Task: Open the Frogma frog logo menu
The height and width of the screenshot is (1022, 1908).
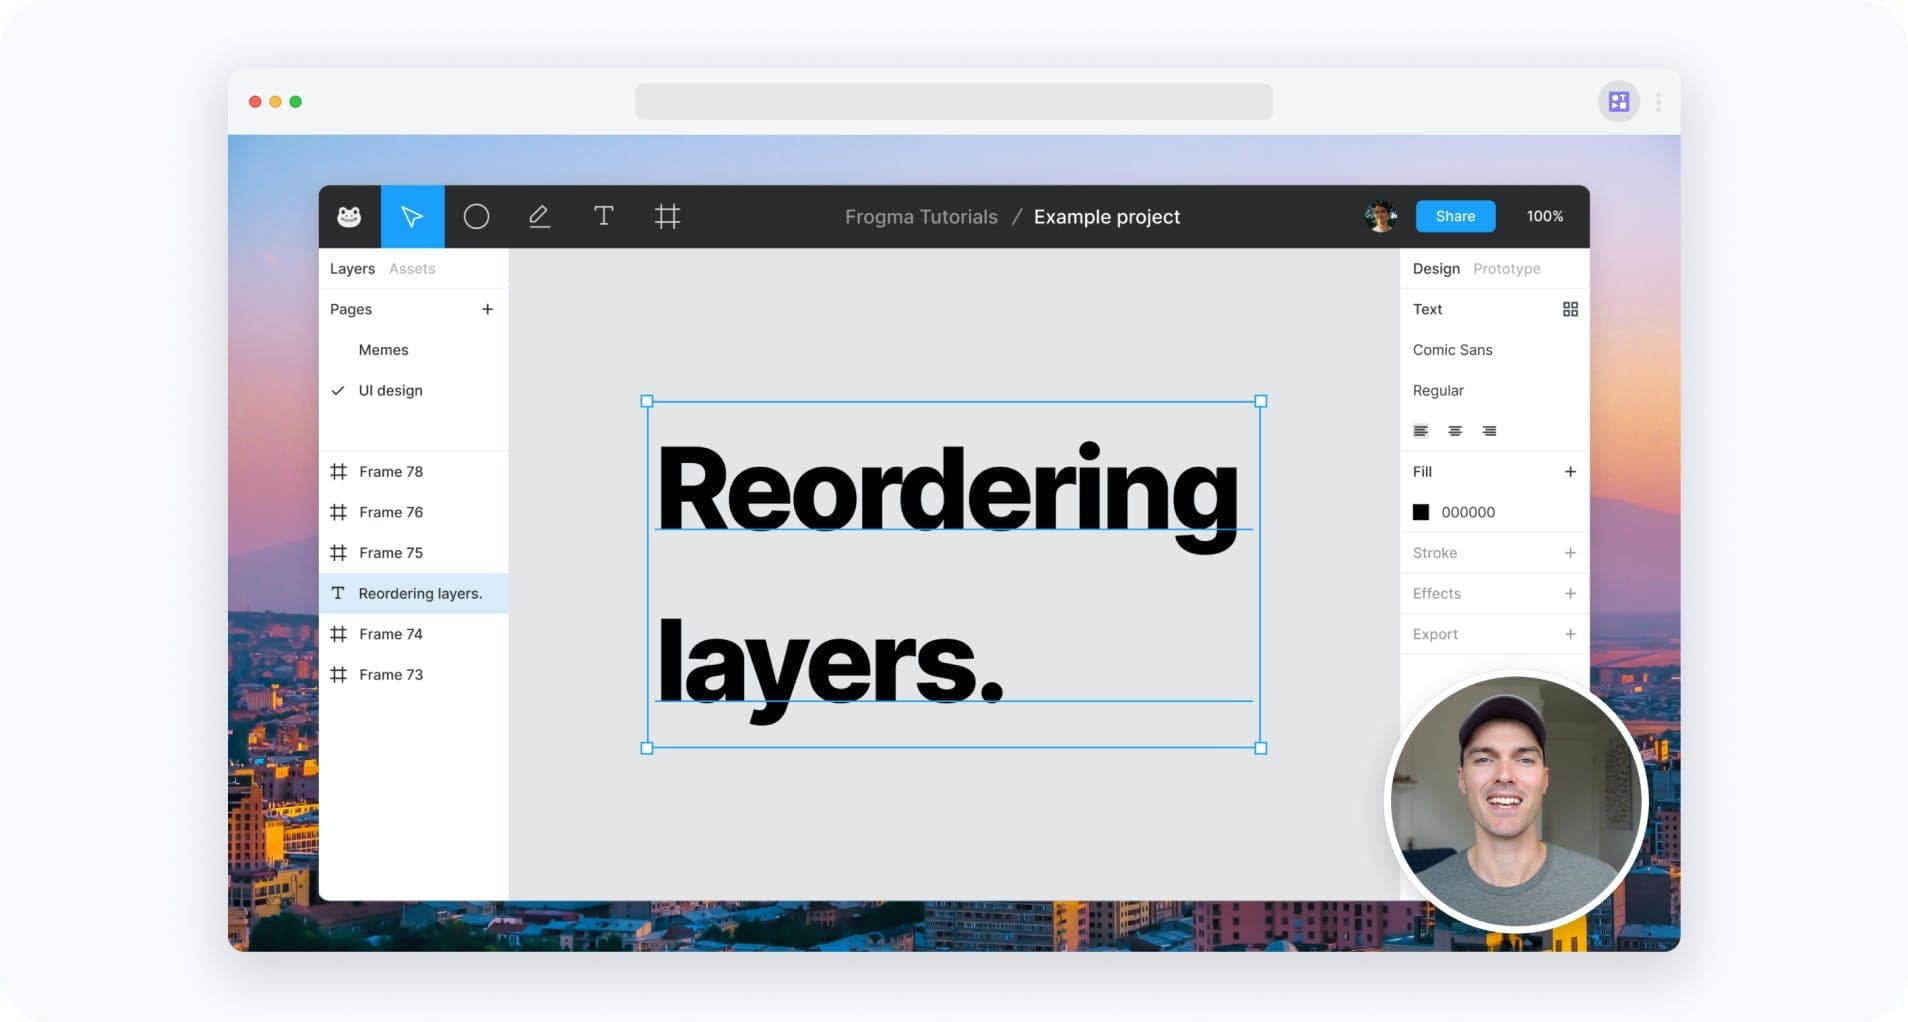Action: (349, 216)
